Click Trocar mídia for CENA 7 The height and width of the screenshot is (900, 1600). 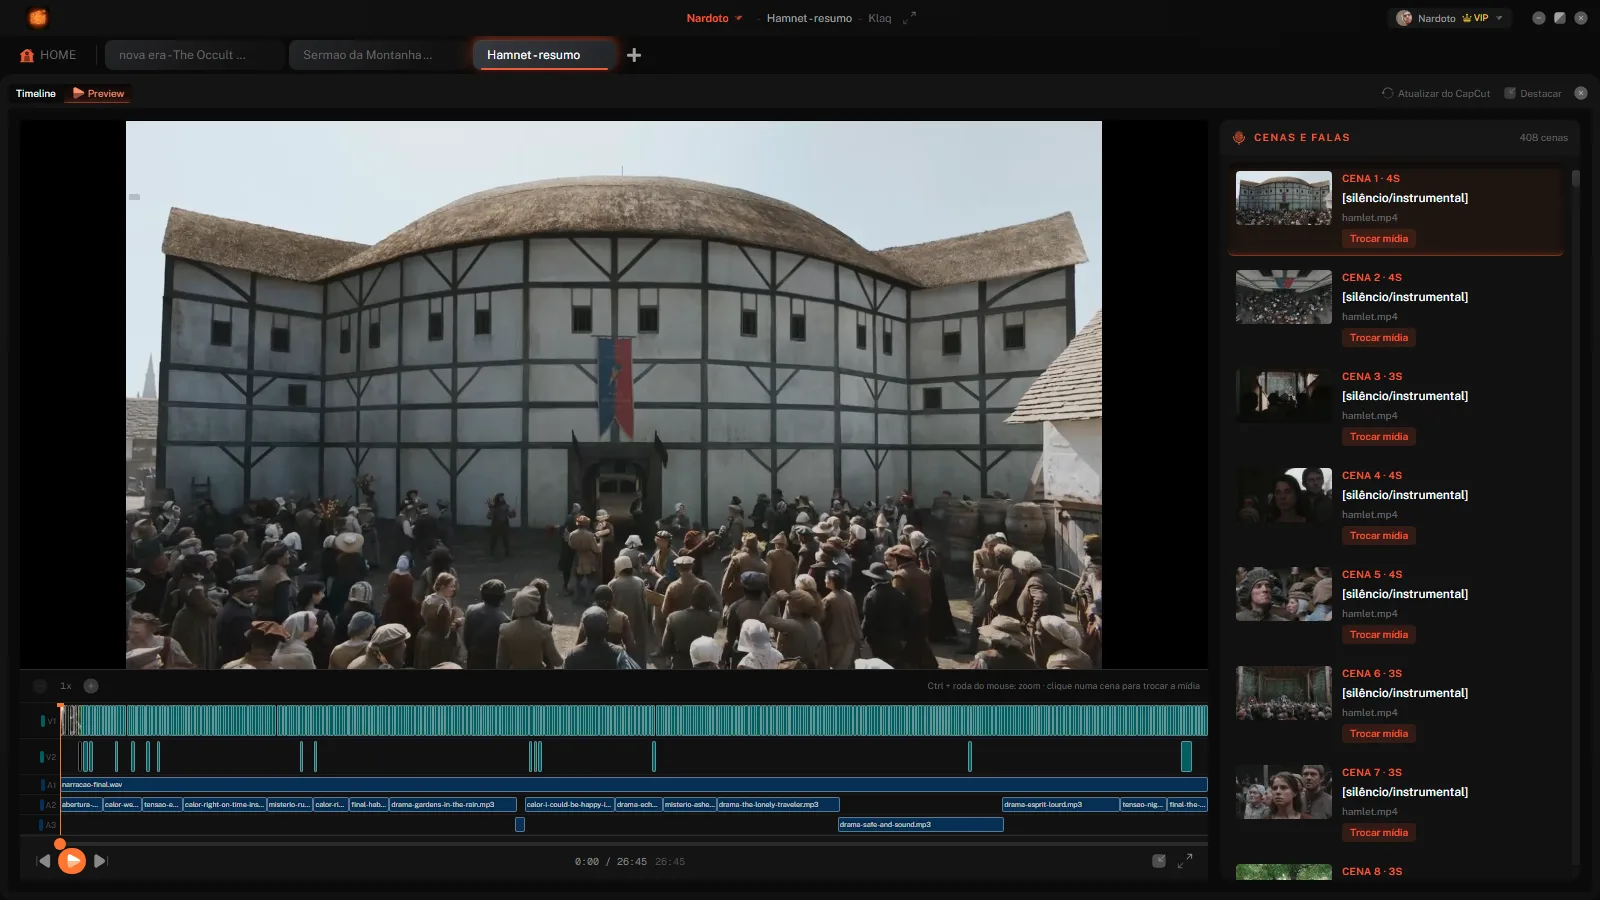(x=1378, y=833)
